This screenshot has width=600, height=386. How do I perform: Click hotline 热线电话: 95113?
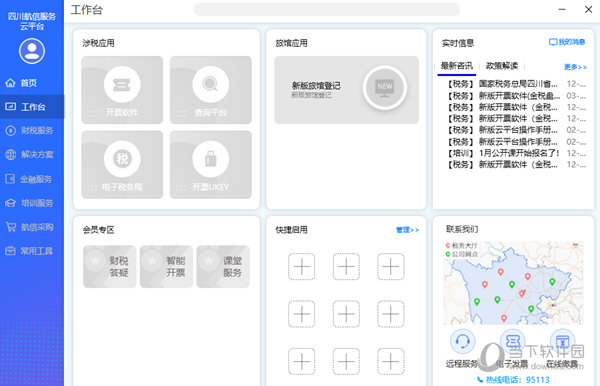click(x=513, y=379)
